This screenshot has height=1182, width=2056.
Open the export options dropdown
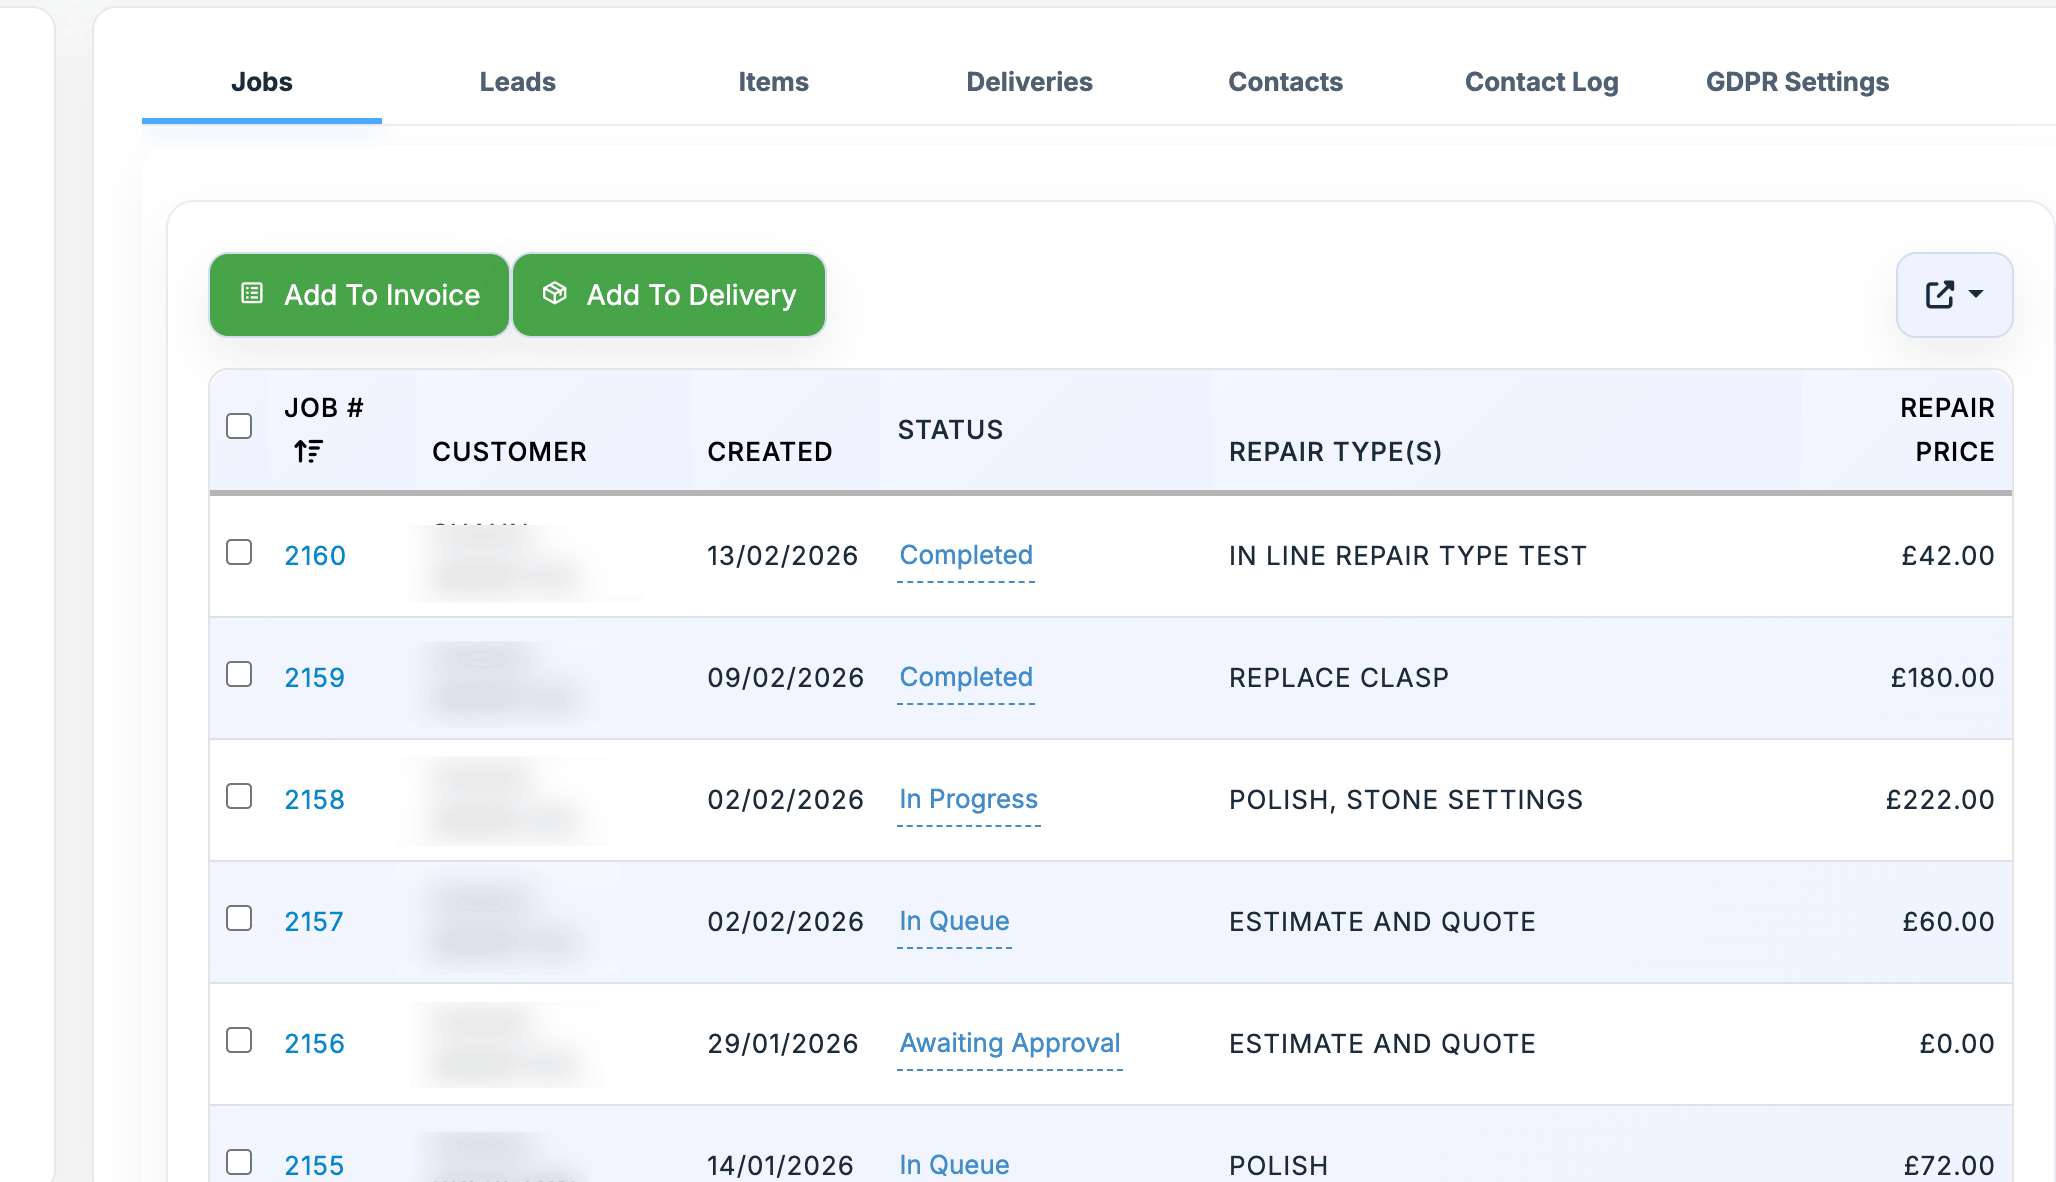1954,295
